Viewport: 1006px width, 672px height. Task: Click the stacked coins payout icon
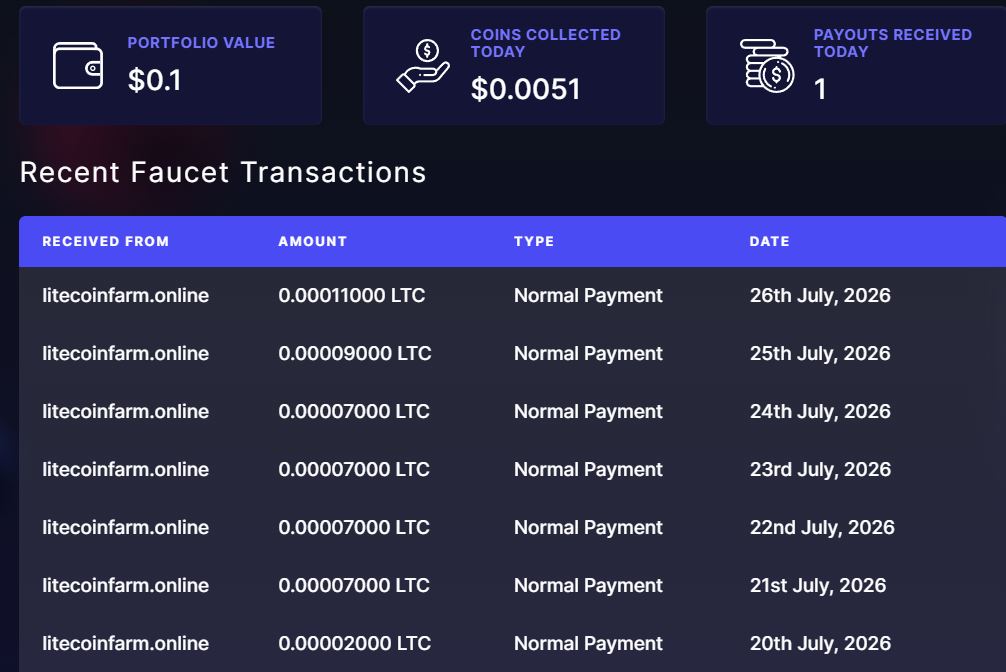tap(767, 65)
